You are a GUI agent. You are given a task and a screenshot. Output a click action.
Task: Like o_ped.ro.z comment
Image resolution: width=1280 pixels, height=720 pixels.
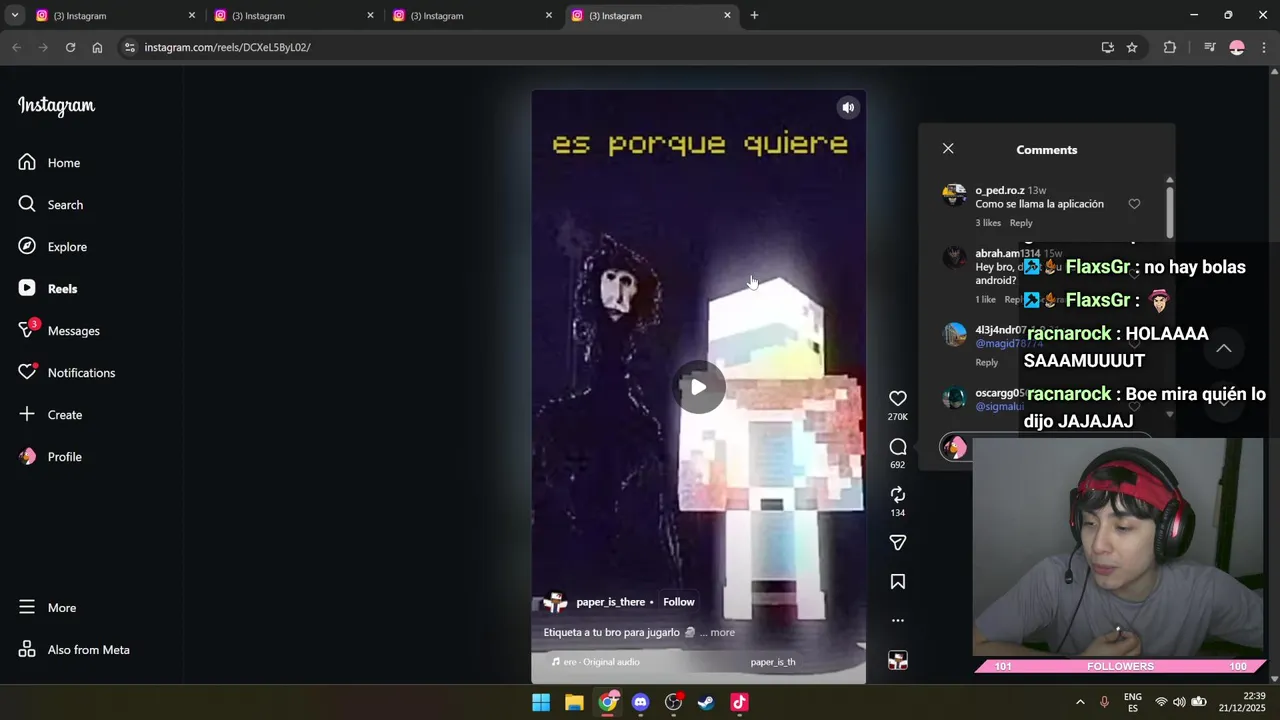[1134, 204]
